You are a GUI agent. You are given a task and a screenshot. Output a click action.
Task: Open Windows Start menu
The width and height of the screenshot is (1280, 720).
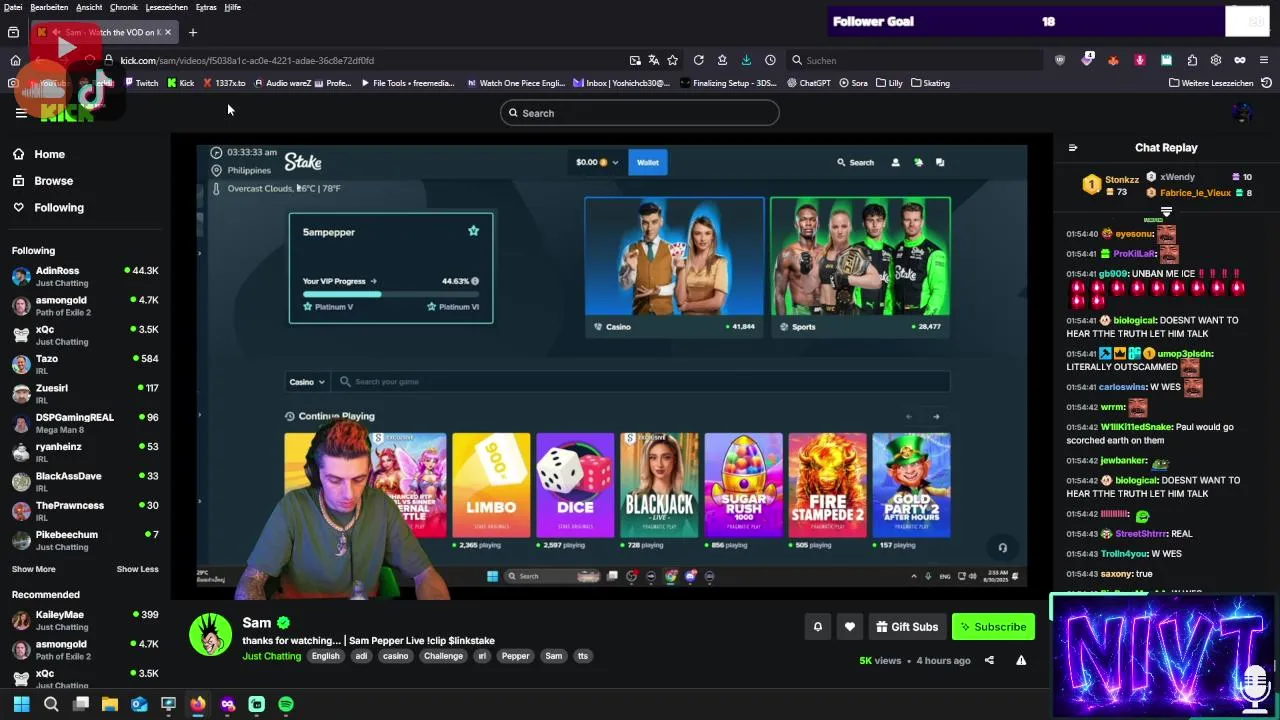(x=21, y=704)
